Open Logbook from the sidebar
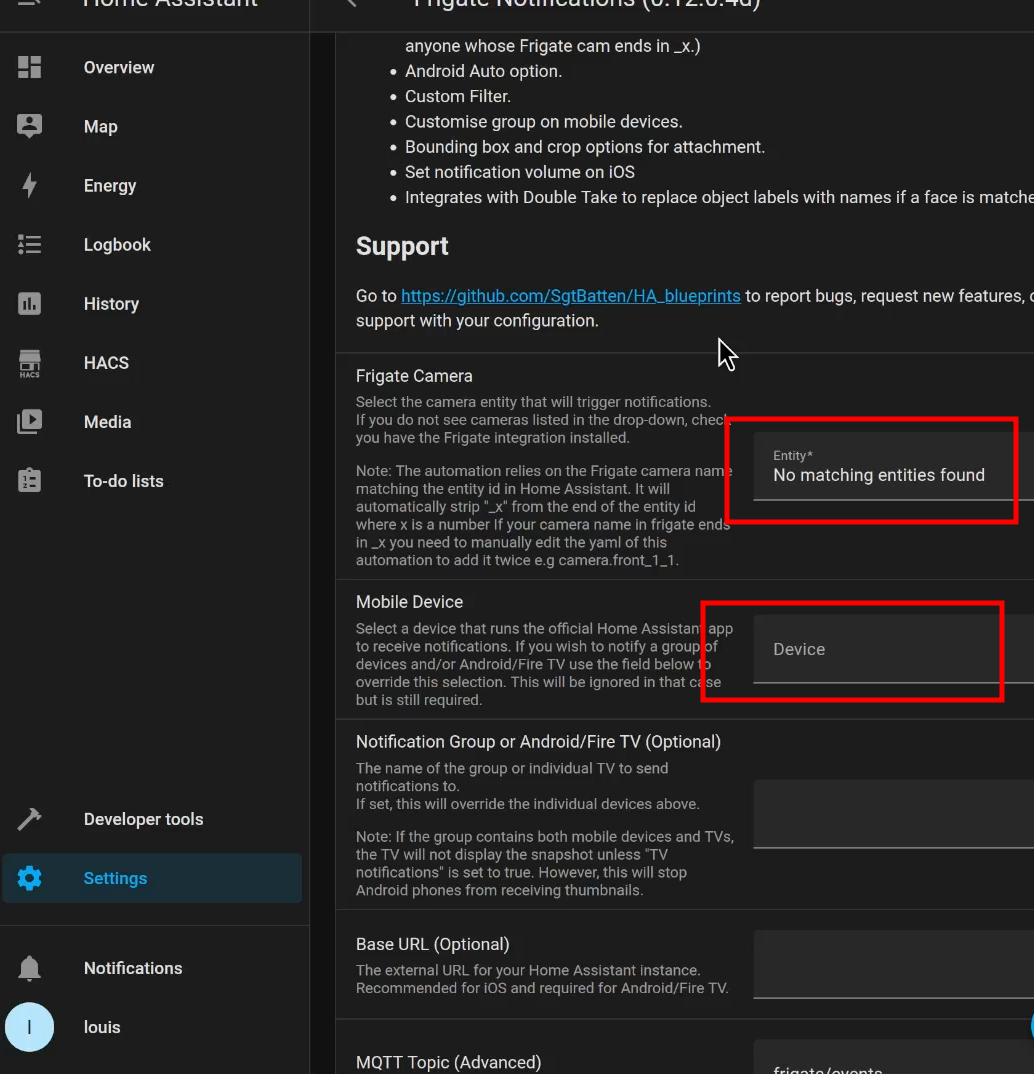Viewport: 1034px width, 1074px height. 152,245
